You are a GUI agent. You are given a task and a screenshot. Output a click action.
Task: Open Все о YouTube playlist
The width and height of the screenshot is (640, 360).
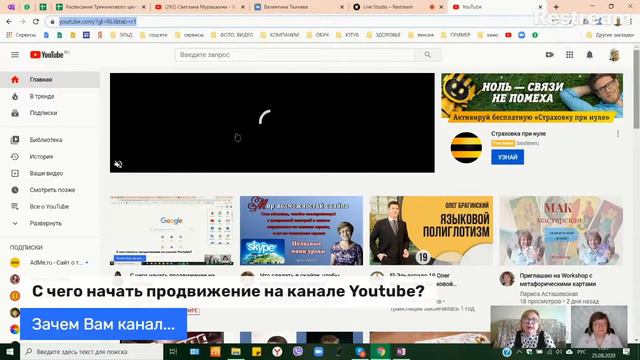pyautogui.click(x=50, y=207)
